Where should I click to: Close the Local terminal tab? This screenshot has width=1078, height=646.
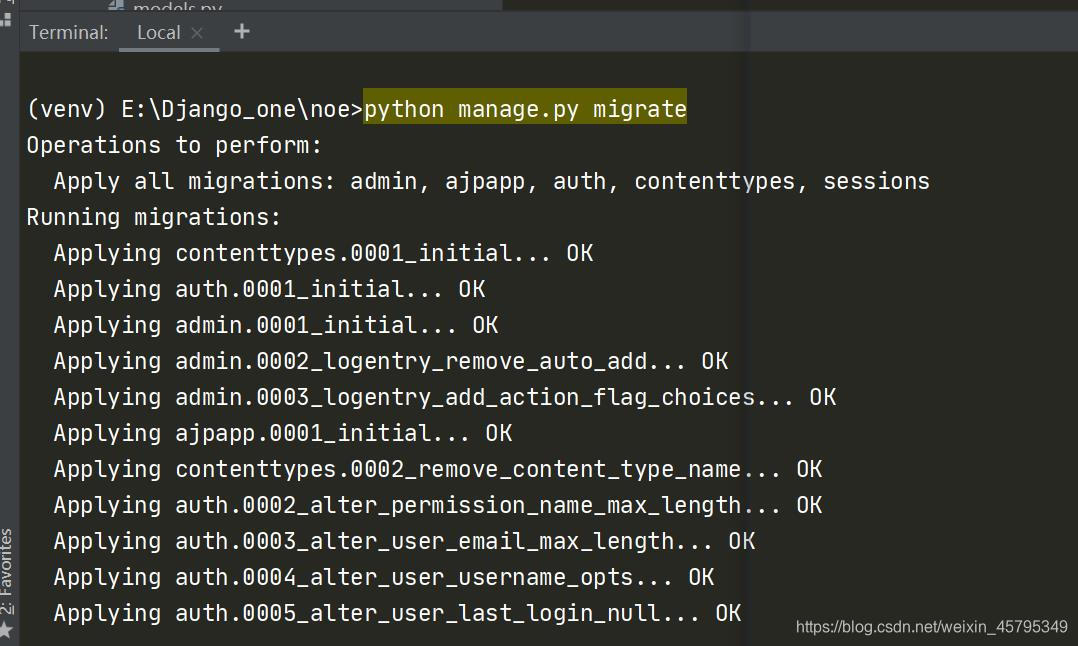coord(197,32)
